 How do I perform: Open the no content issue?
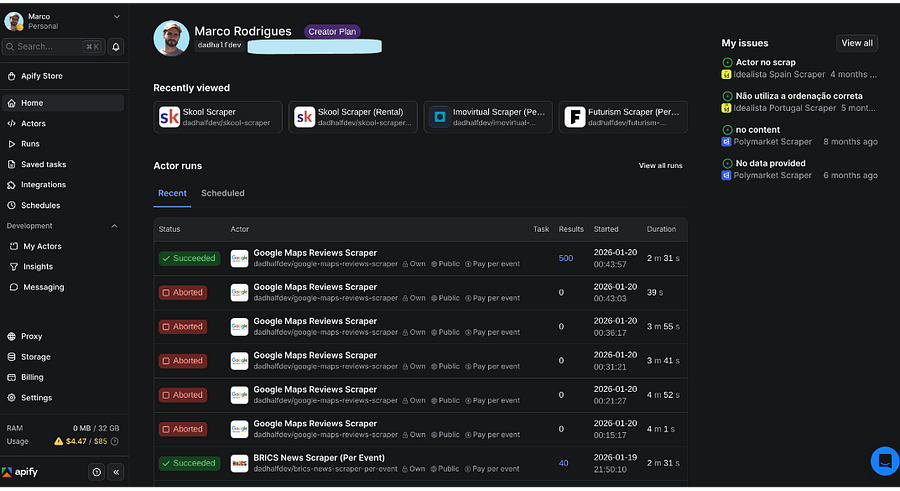[x=758, y=130]
